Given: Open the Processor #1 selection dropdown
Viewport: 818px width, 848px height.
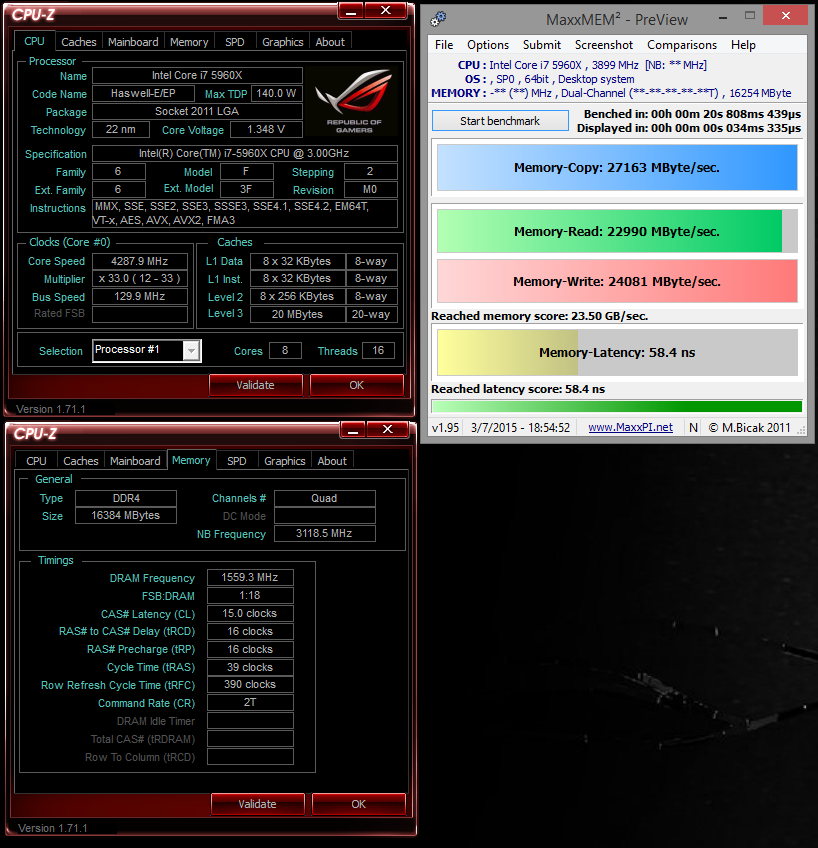Looking at the screenshot, I should (x=191, y=351).
